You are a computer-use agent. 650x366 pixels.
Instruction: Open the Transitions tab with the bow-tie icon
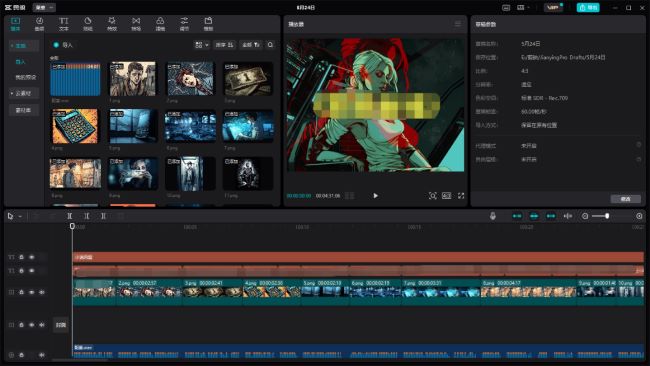[136, 24]
